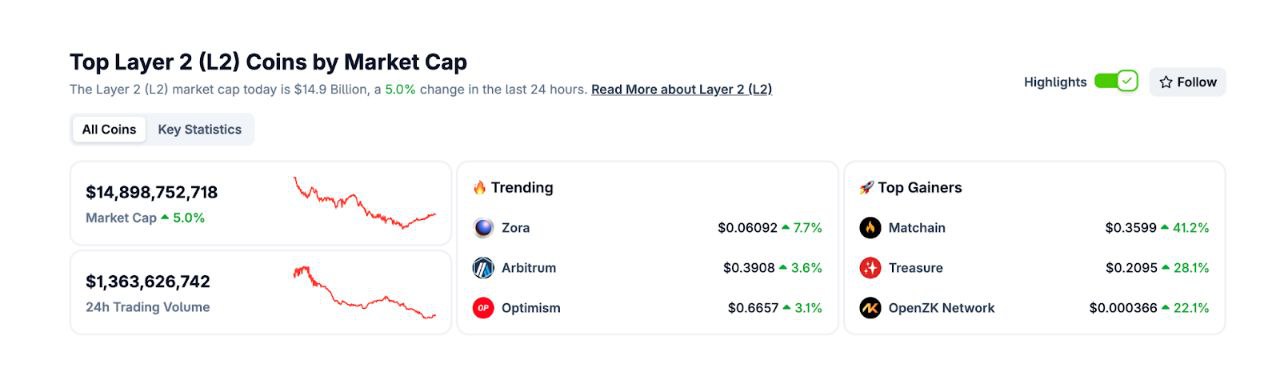Click the rocket Top Gainers icon
Screen dimensions: 1280x374
coord(866,187)
